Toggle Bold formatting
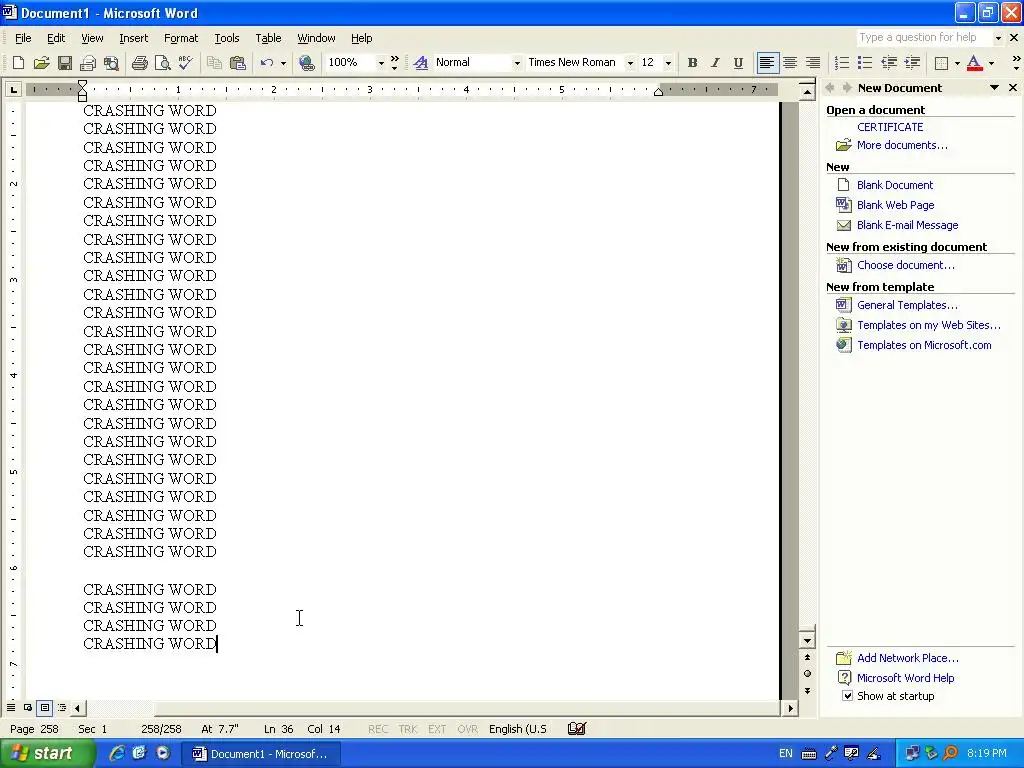This screenshot has height=768, width=1024. (x=692, y=63)
